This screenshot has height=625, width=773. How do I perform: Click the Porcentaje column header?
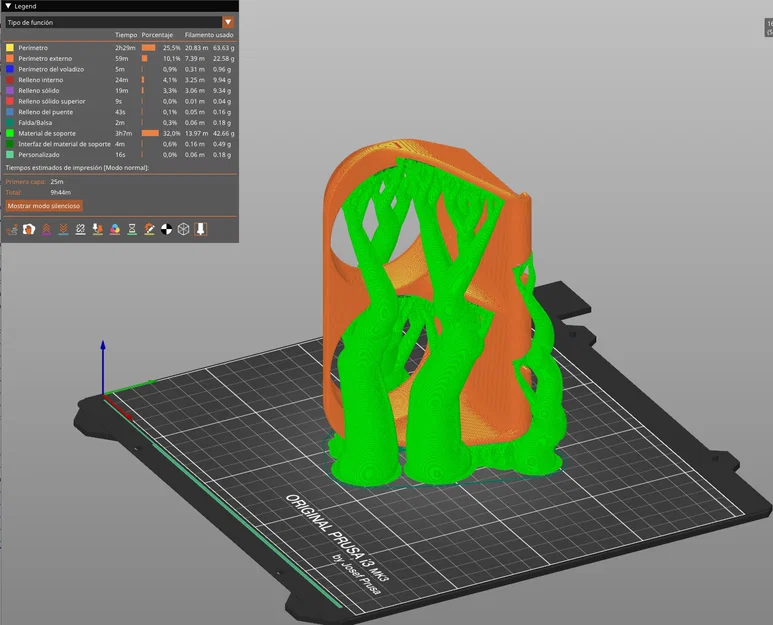pyautogui.click(x=157, y=35)
